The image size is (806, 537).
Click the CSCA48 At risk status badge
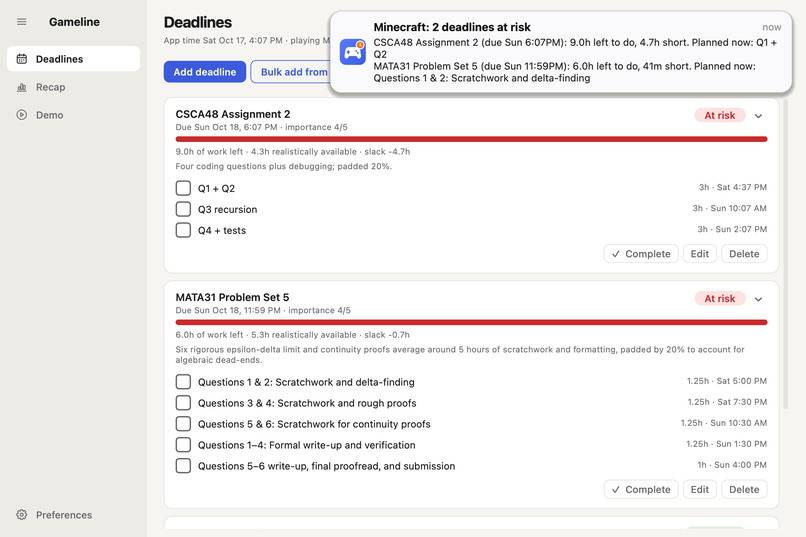[720, 116]
